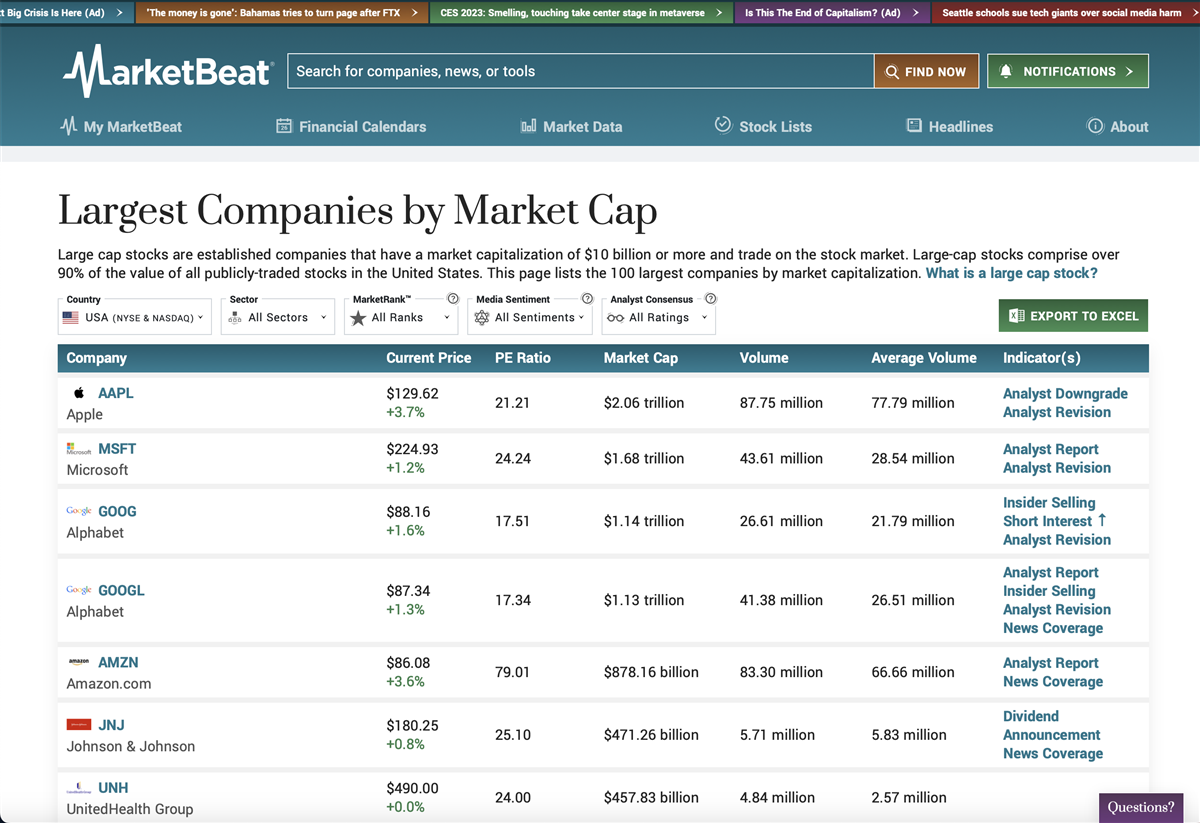Click the Apple company logo icon
Viewport: 1200px width, 823px height.
[79, 393]
